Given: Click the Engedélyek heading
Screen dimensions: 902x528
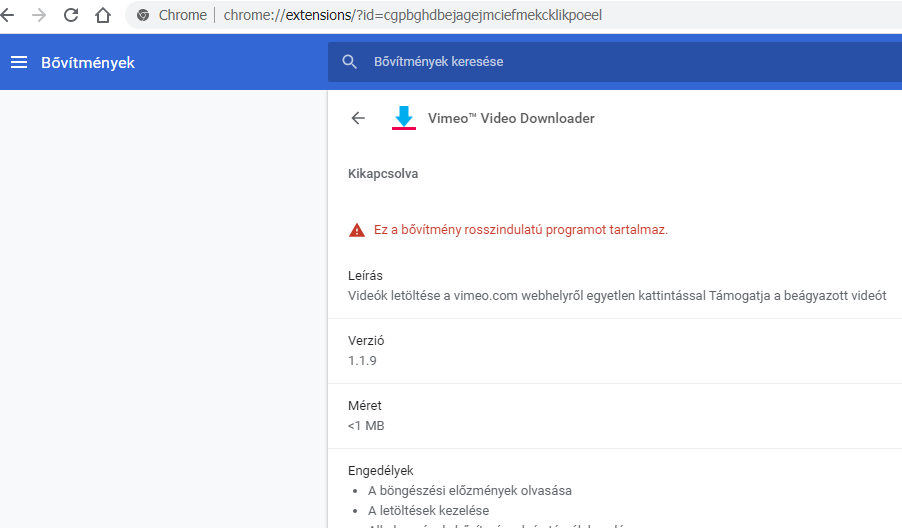Looking at the screenshot, I should (x=381, y=470).
